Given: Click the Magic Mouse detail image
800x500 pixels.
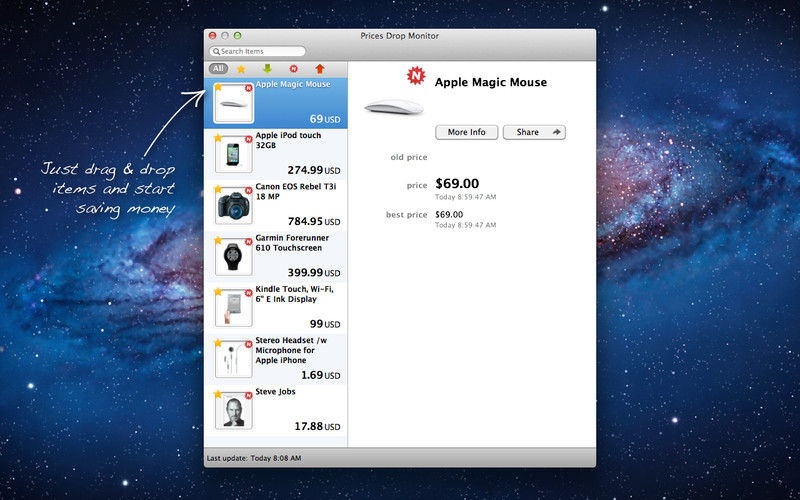Looking at the screenshot, I should pos(393,107).
